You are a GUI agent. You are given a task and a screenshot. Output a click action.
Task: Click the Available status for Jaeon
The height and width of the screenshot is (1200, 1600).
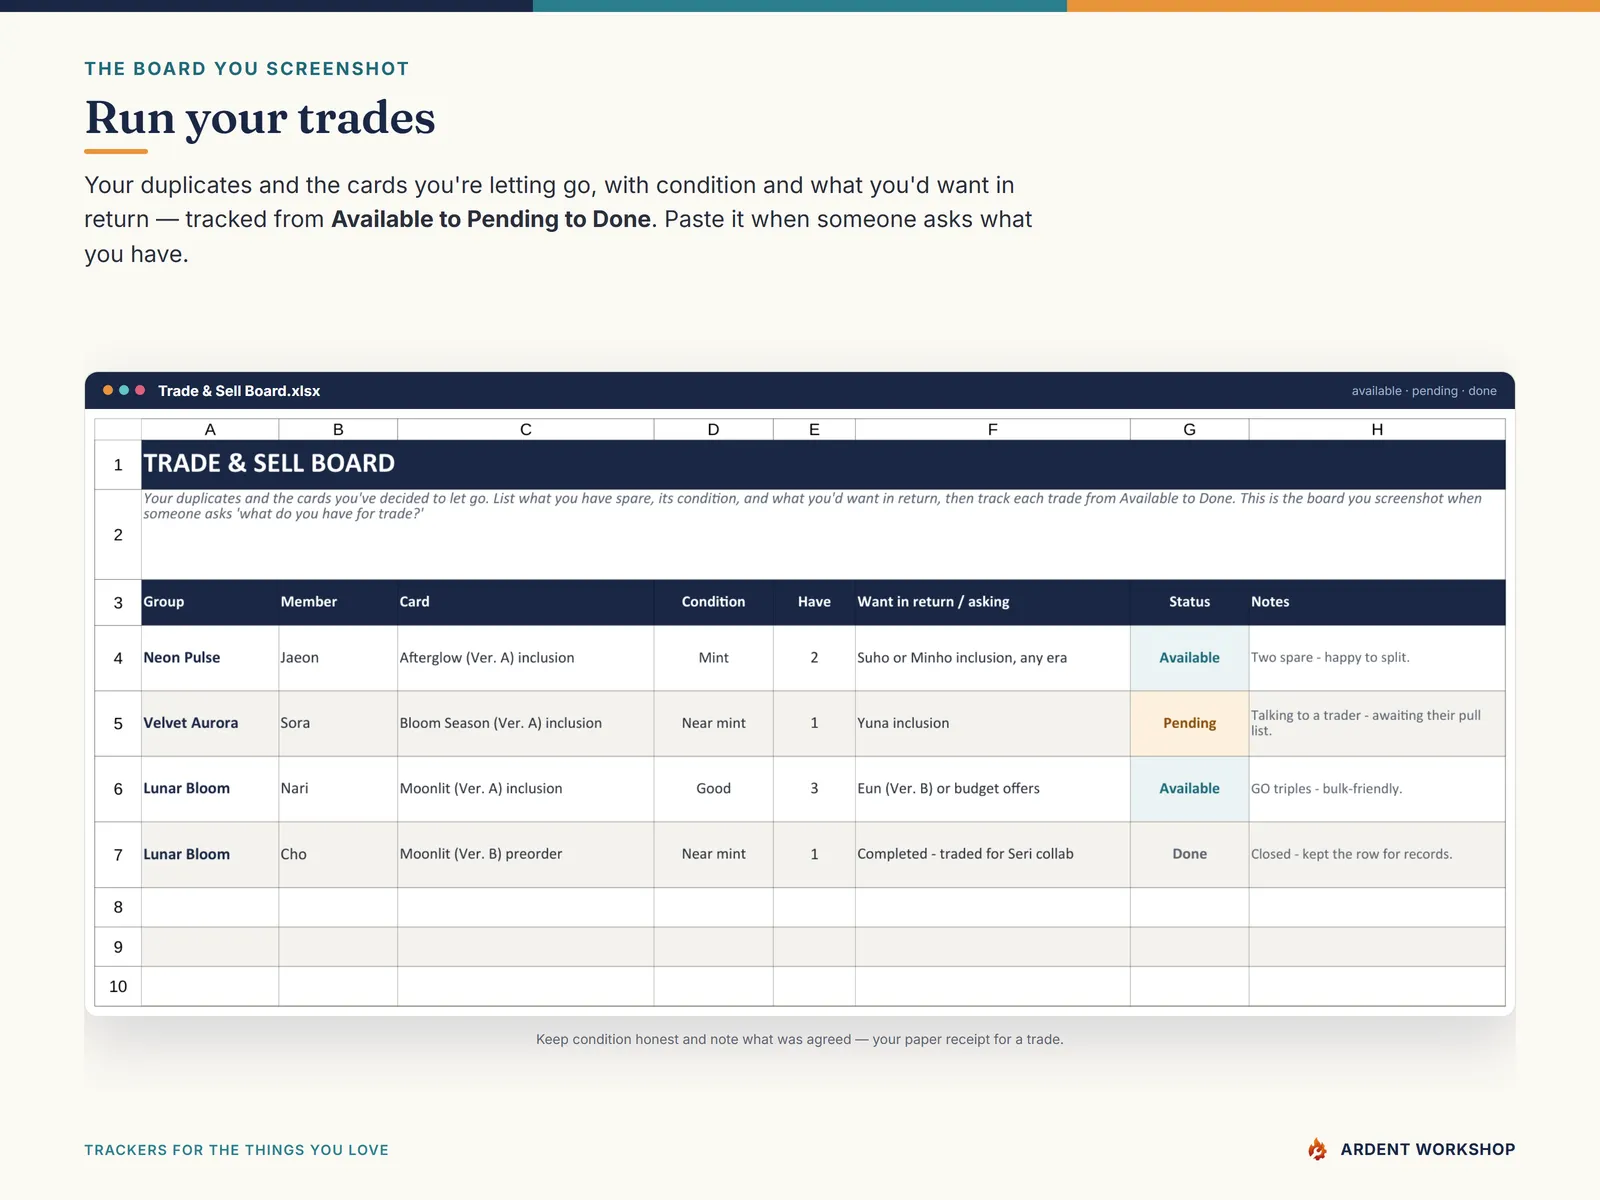click(1190, 658)
